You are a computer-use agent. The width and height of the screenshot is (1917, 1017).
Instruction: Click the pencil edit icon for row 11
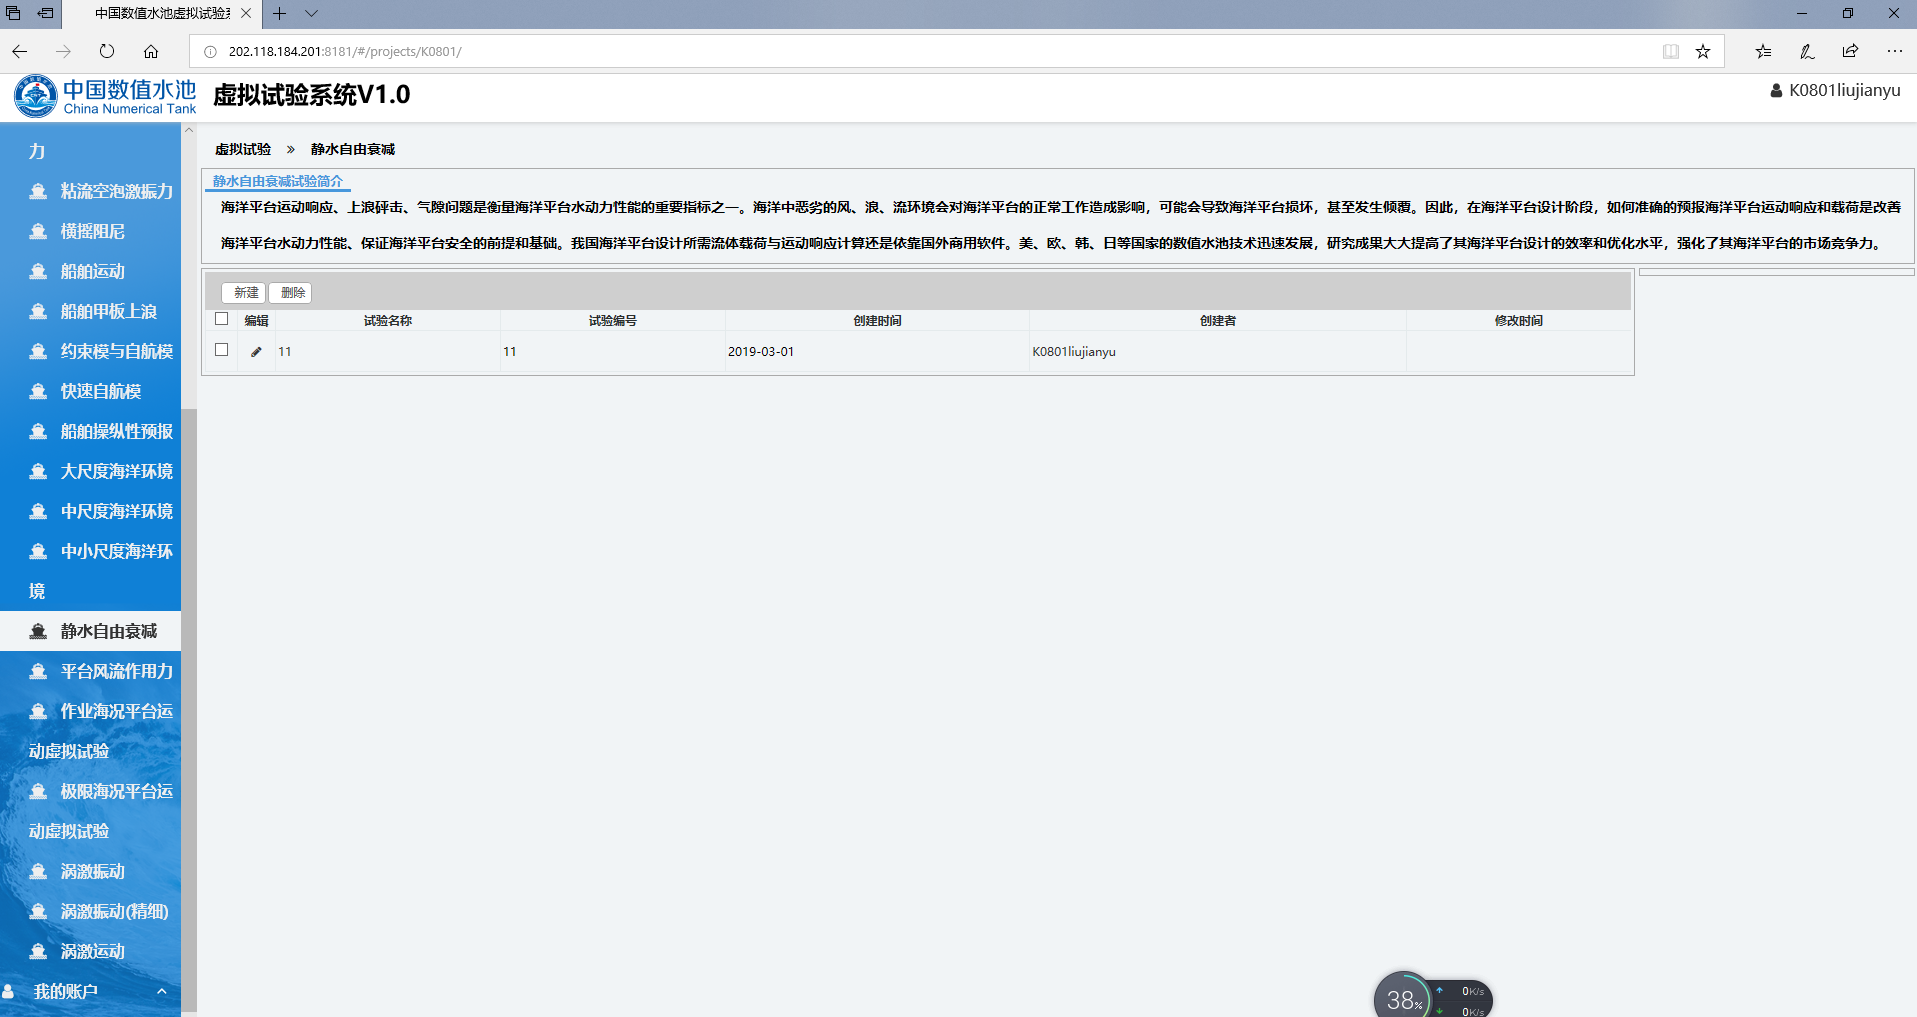[x=256, y=352]
